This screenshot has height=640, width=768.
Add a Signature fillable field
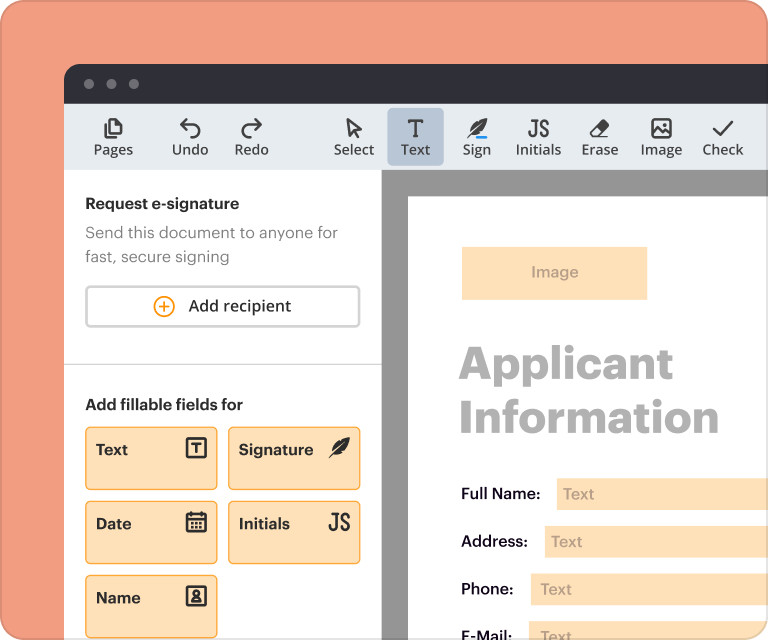pos(294,458)
